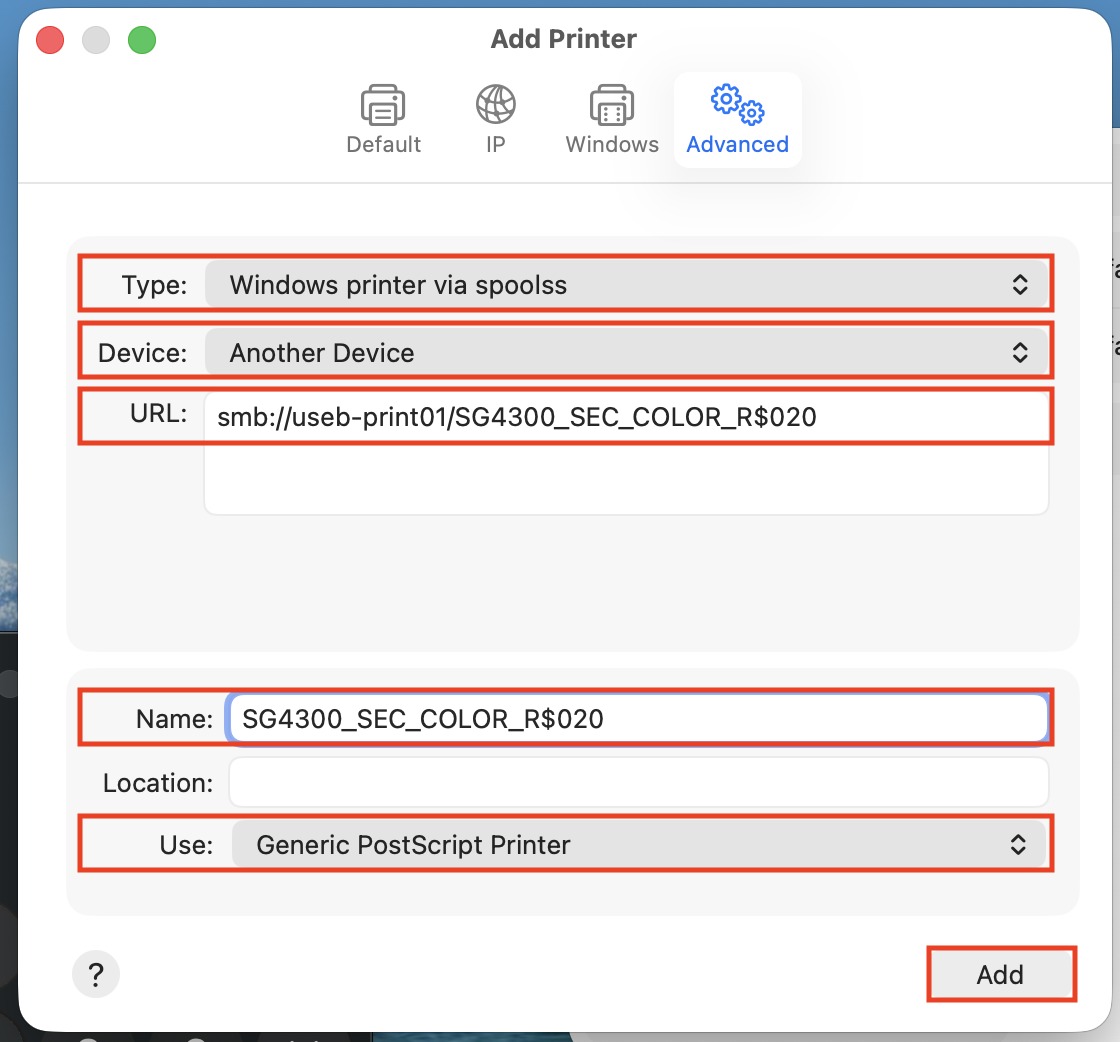Click the Default printer icon in toolbar
The image size is (1120, 1042).
coord(383,105)
